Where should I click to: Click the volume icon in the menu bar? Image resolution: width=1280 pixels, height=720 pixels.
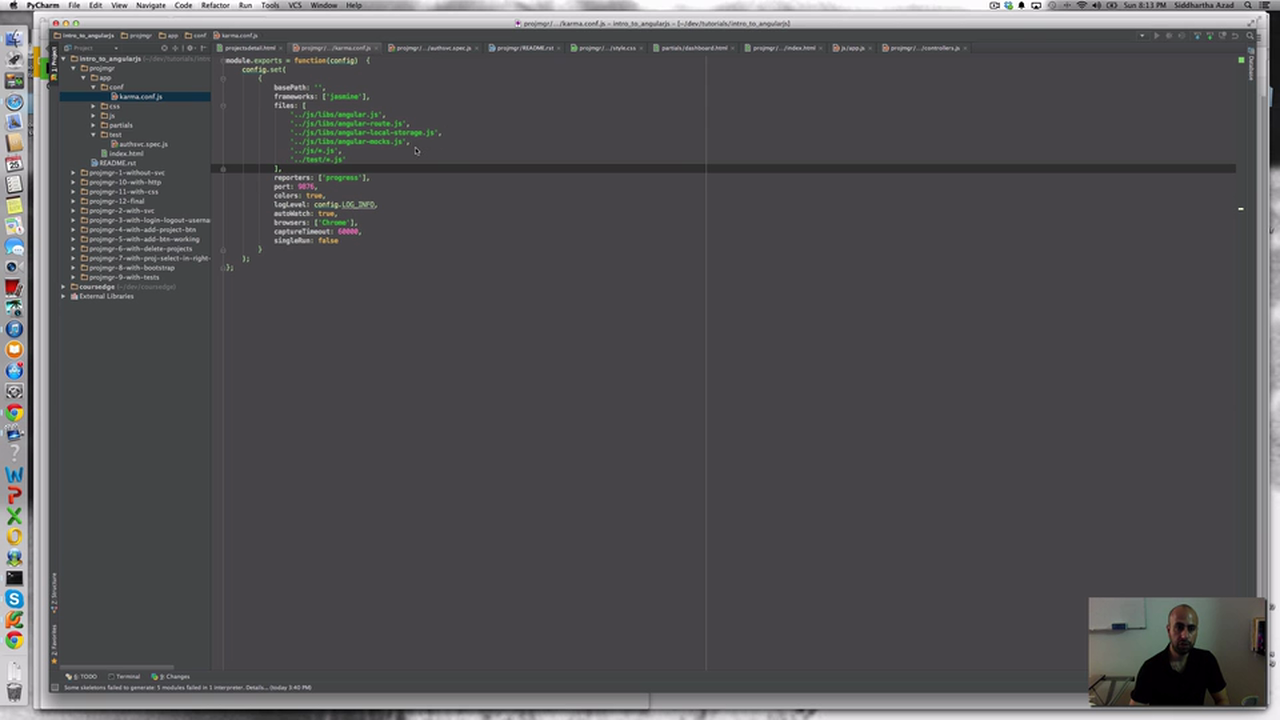pyautogui.click(x=1097, y=5)
